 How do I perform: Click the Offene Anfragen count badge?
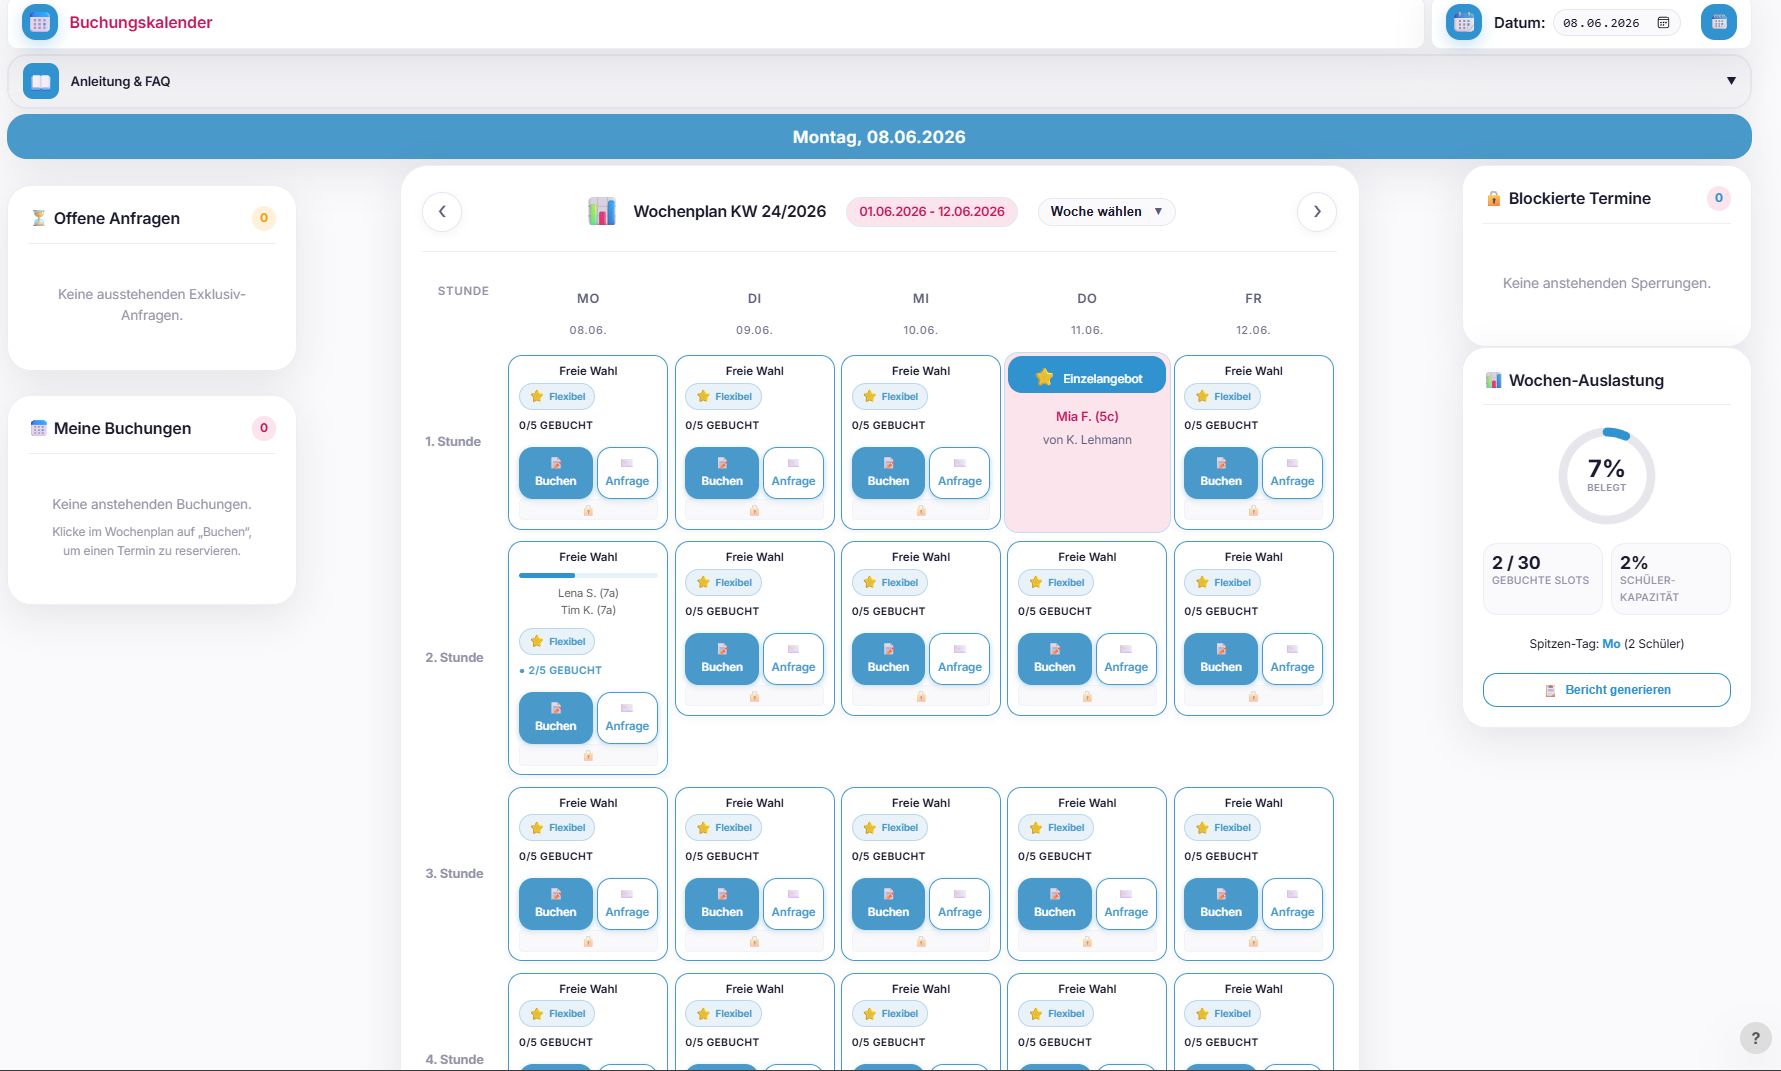click(264, 218)
